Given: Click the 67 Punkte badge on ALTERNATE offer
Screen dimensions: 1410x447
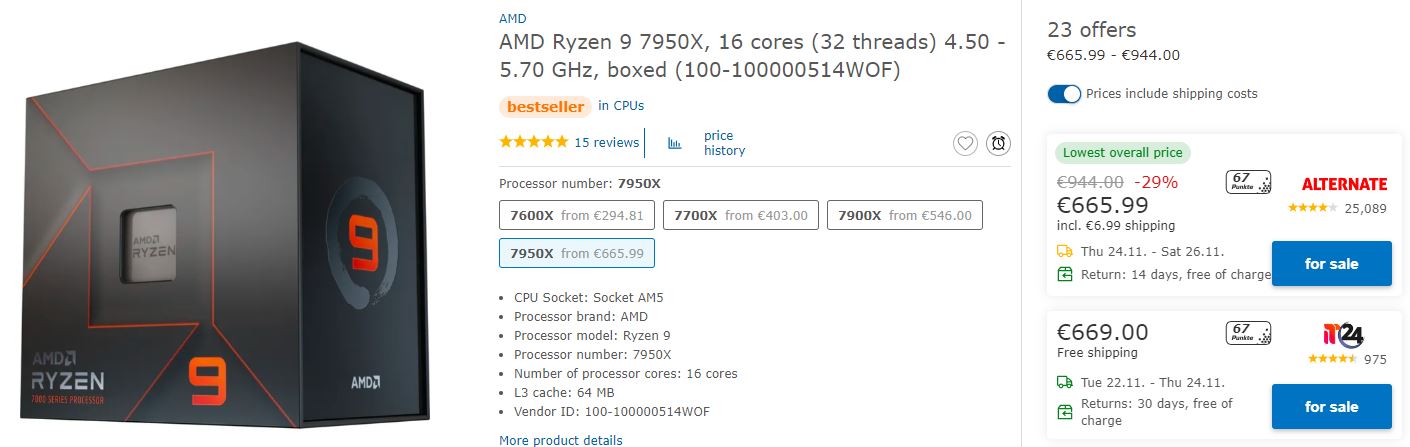Looking at the screenshot, I should (1248, 183).
